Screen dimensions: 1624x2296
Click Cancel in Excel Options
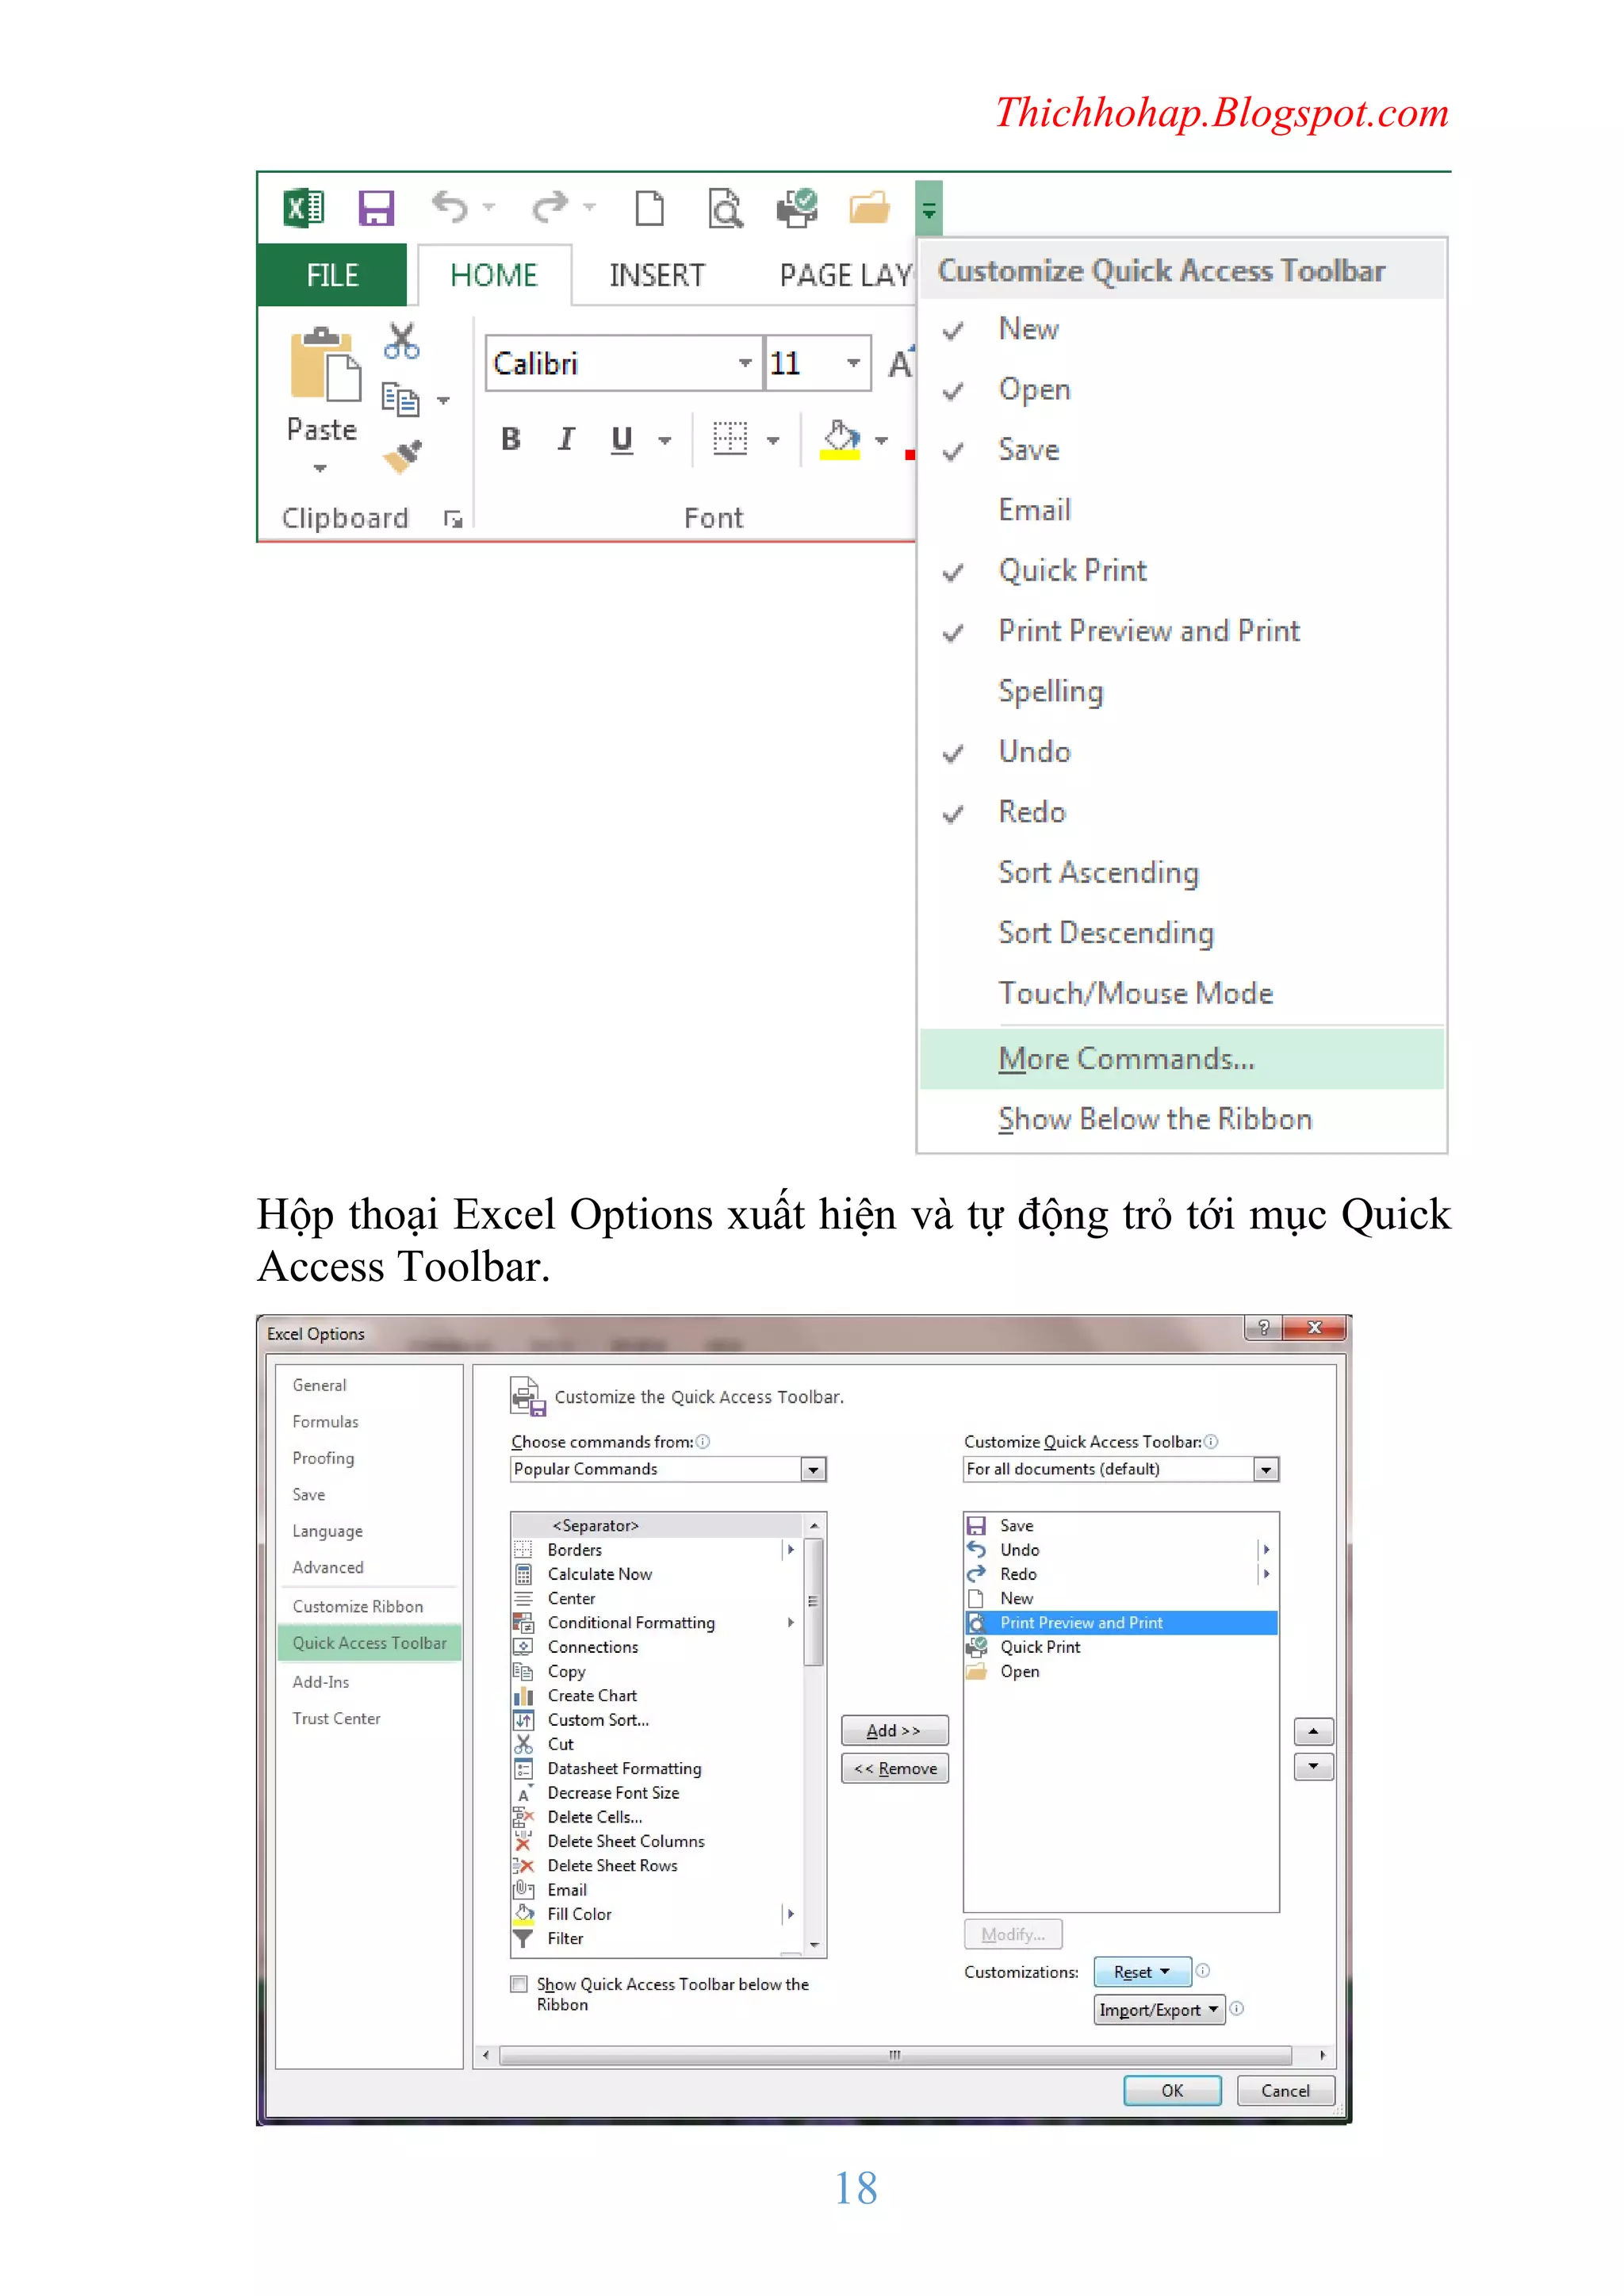pyautogui.click(x=1285, y=2091)
